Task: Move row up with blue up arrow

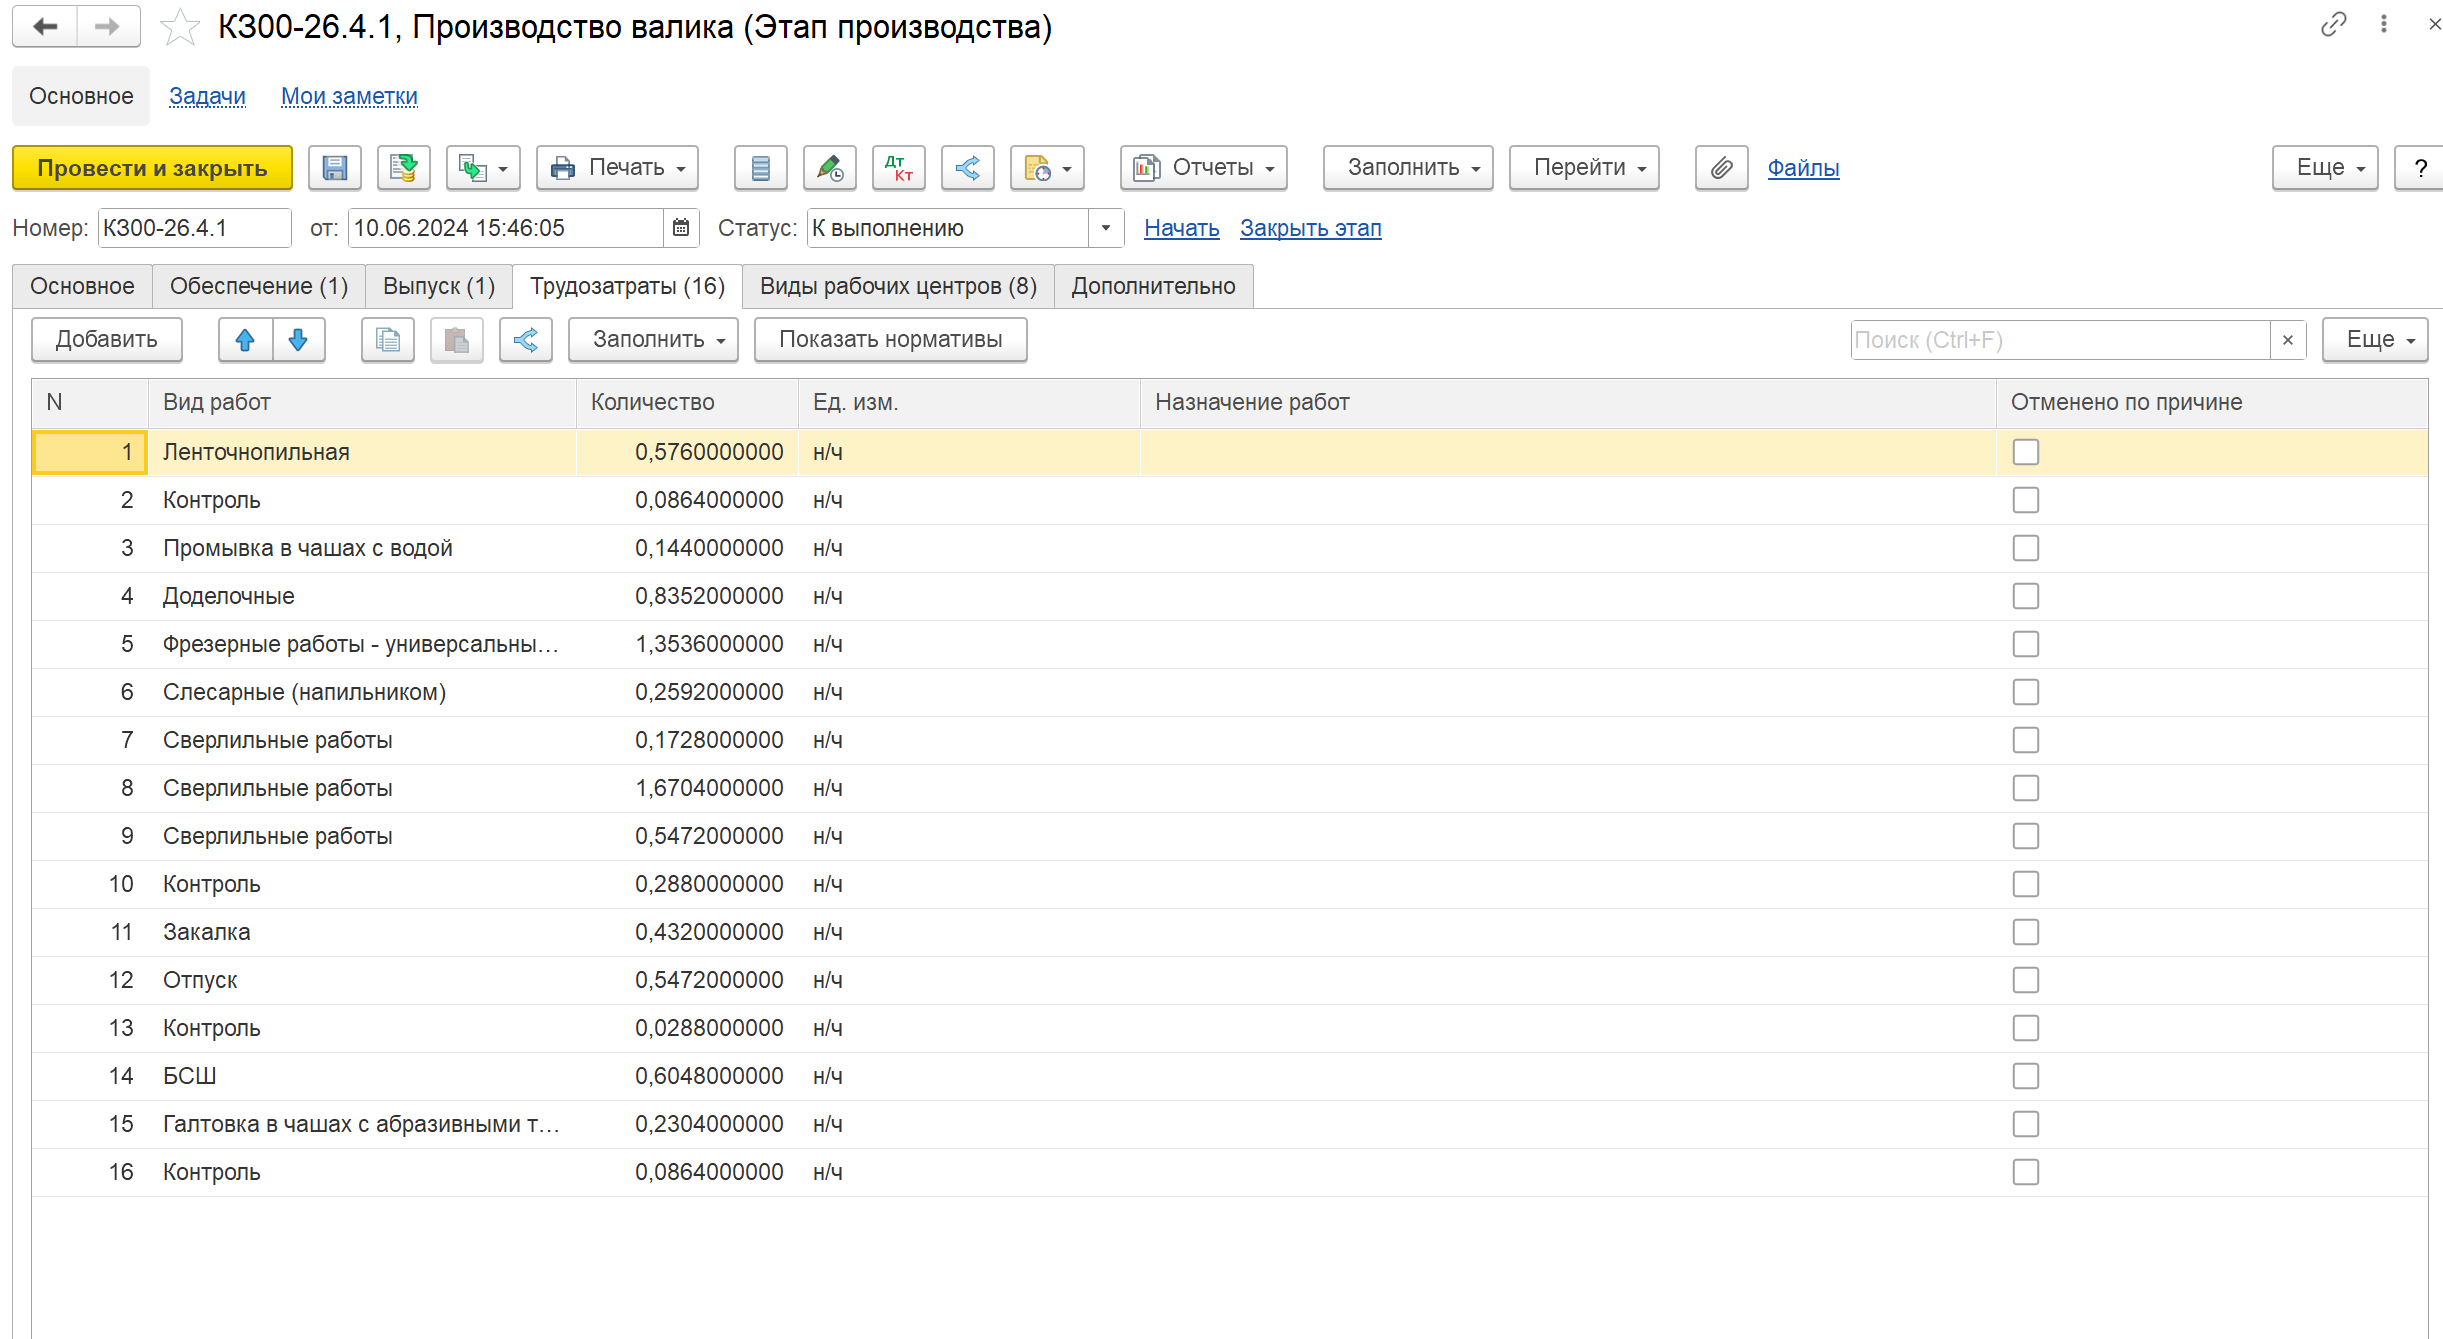Action: coord(245,340)
